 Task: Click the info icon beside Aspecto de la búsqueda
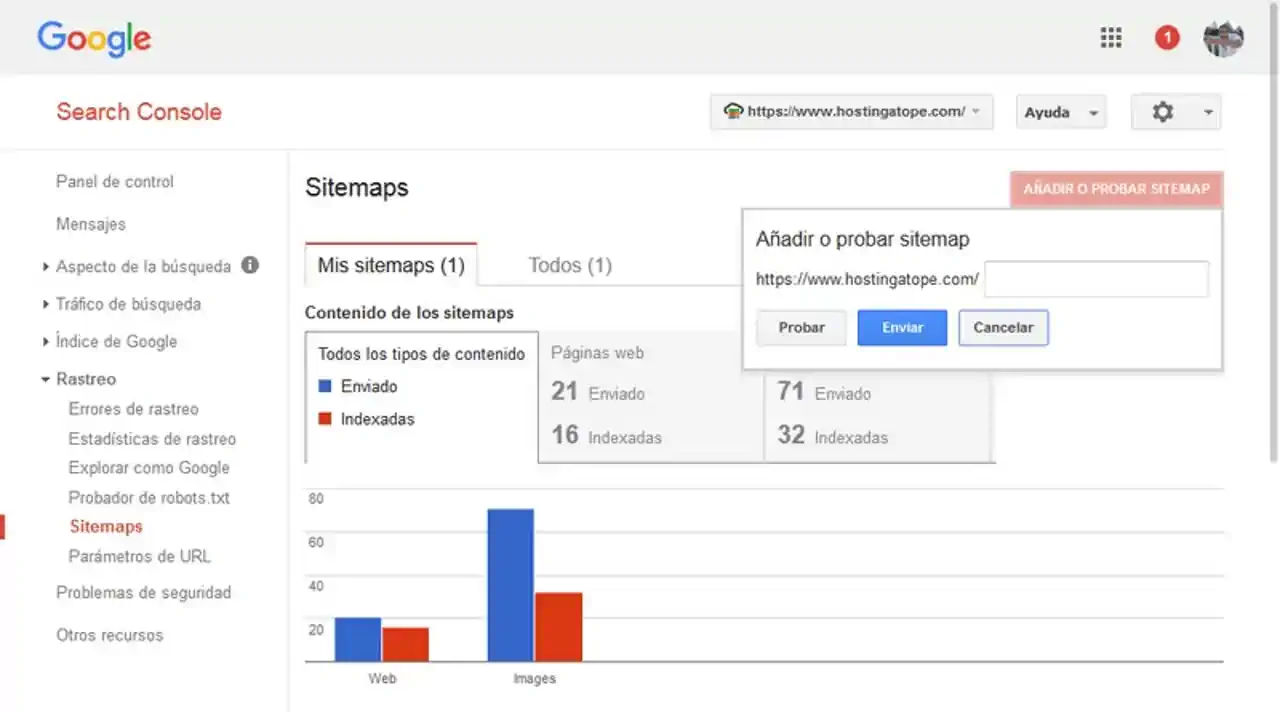250,265
